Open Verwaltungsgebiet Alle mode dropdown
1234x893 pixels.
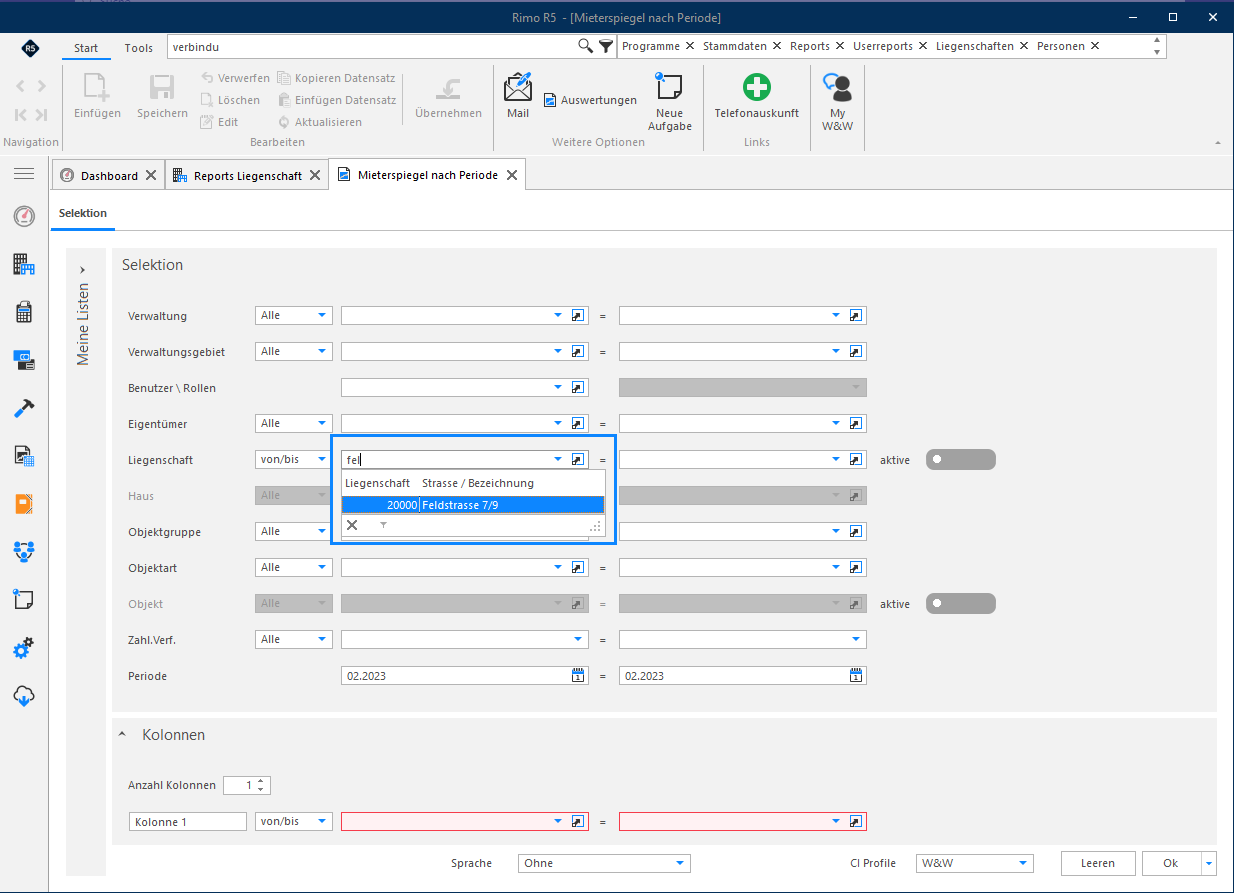[293, 352]
